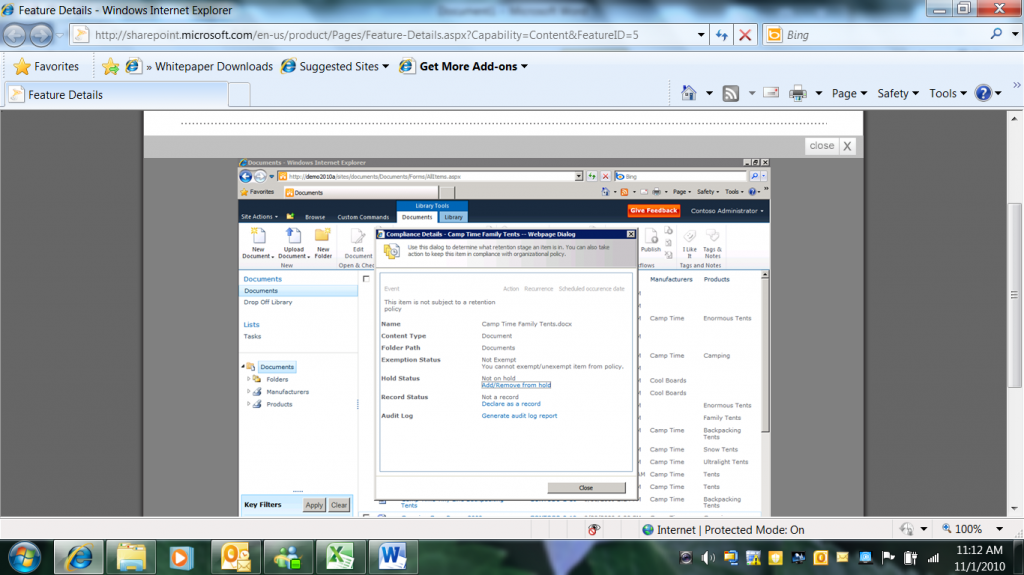1024x575 pixels.
Task: Click Close button in Compliance Details dialog
Action: pyautogui.click(x=586, y=488)
